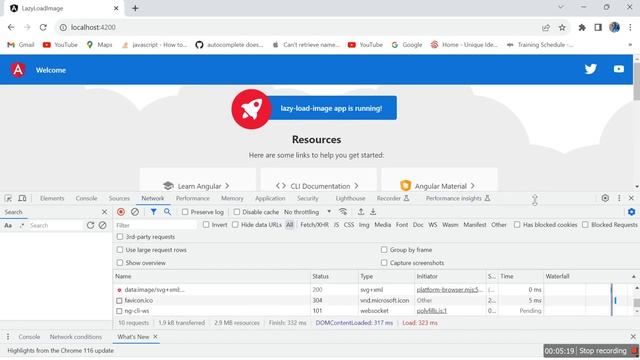
Task: Open the DevTools settings gear
Action: point(605,198)
